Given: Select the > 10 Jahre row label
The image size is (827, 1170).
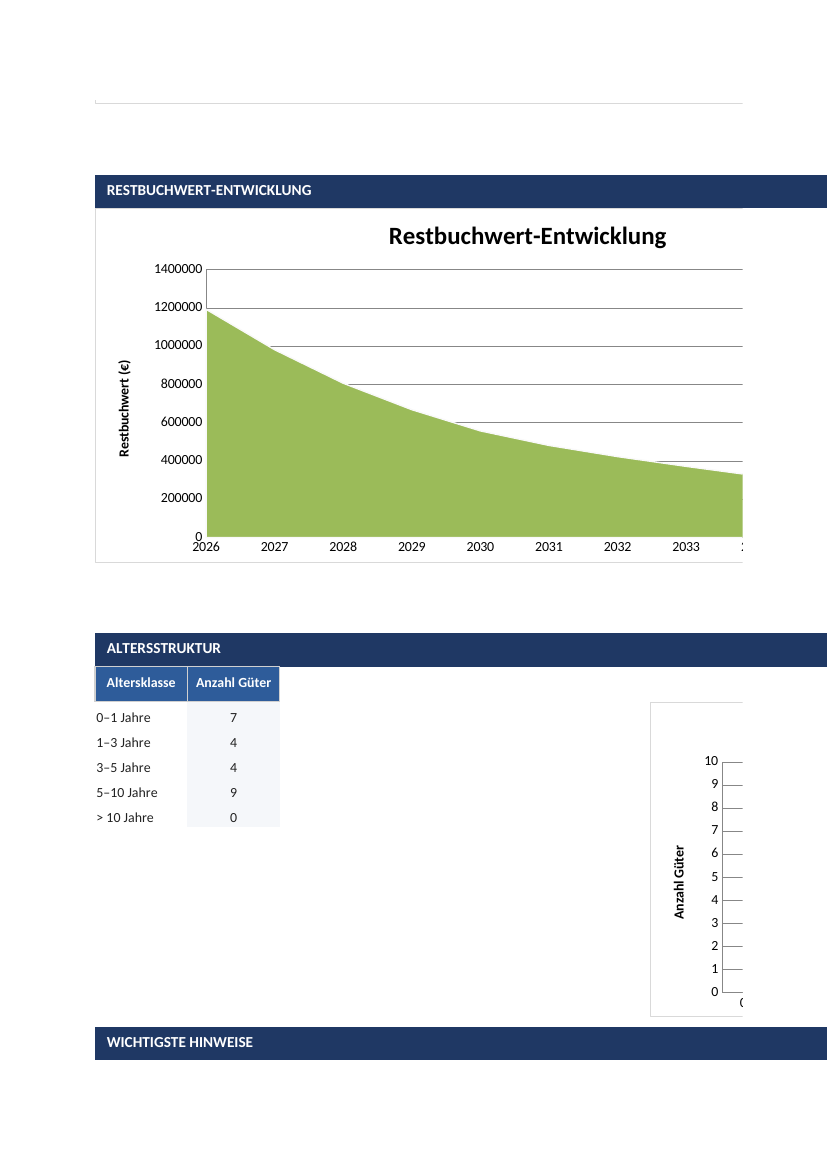Looking at the screenshot, I should pos(125,818).
